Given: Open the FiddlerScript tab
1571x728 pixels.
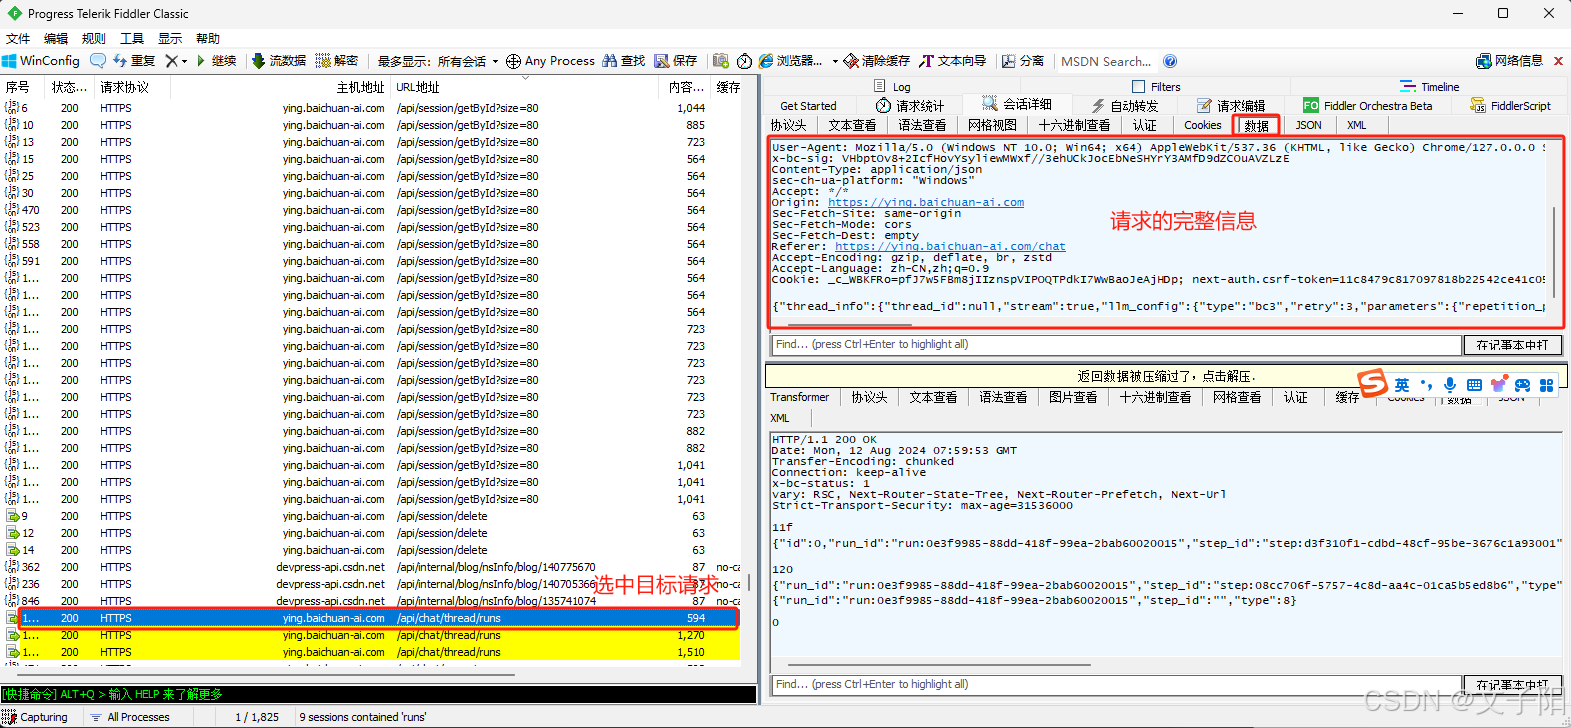Looking at the screenshot, I should (x=1510, y=106).
